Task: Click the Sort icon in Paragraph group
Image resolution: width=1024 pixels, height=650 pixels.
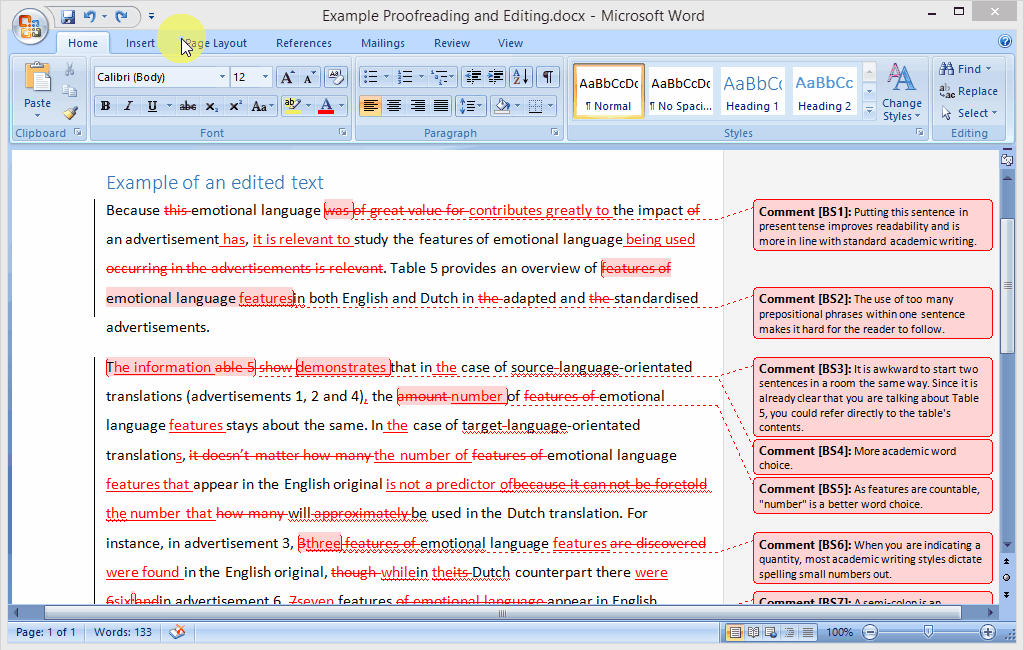Action: point(520,78)
